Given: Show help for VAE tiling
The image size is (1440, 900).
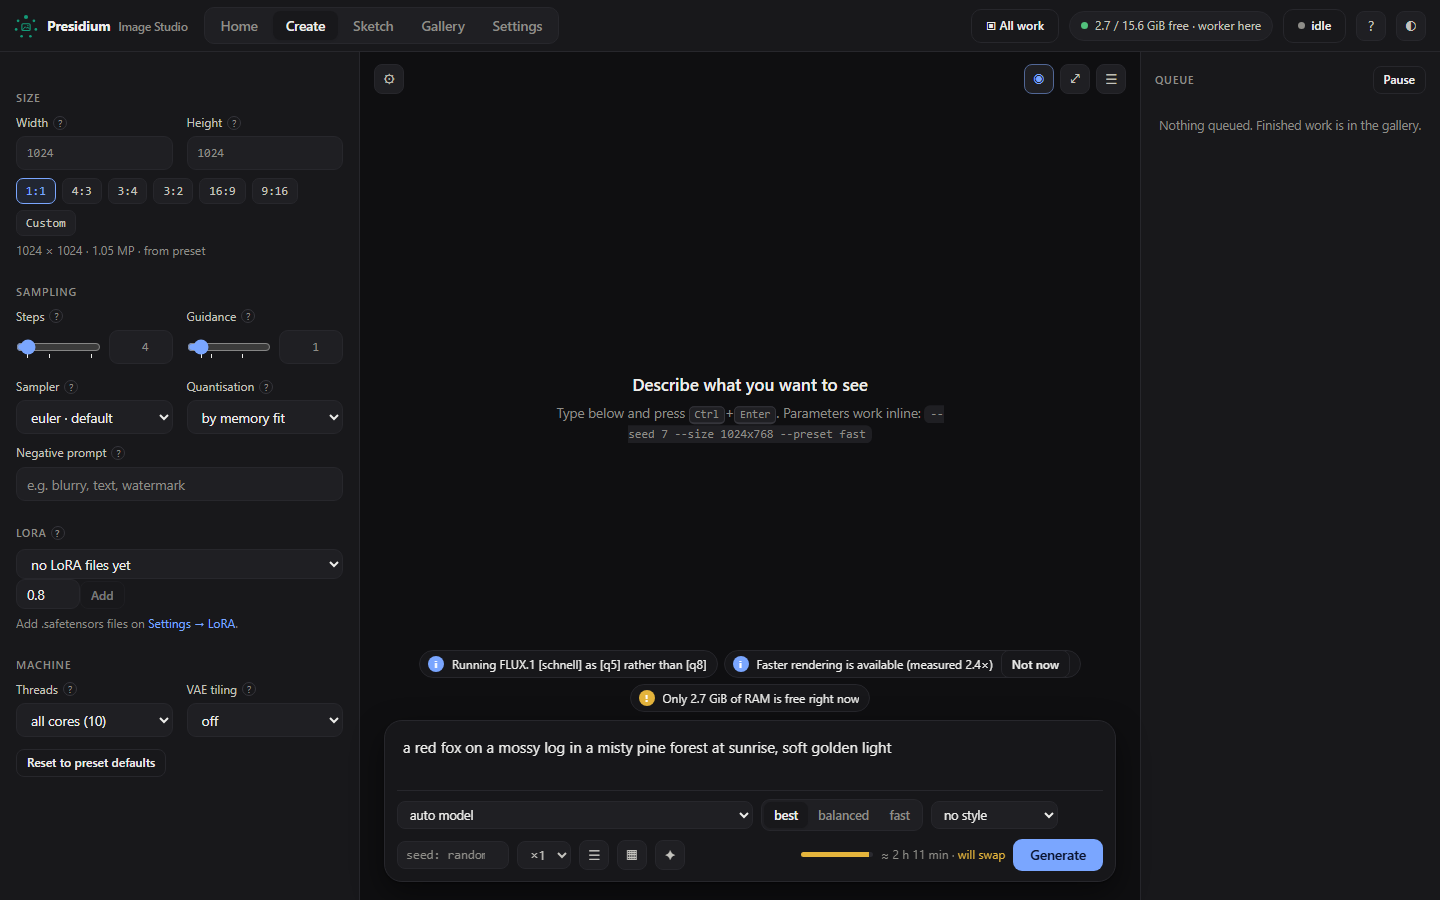Looking at the screenshot, I should point(249,690).
